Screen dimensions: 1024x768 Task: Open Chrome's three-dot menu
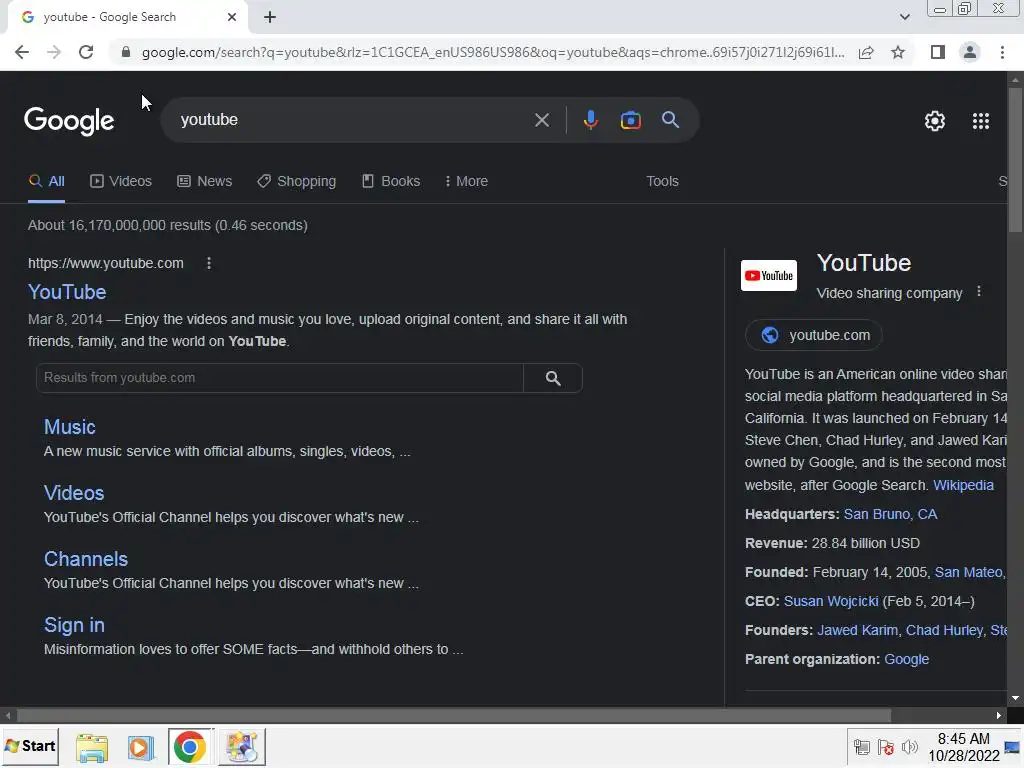pos(1002,52)
